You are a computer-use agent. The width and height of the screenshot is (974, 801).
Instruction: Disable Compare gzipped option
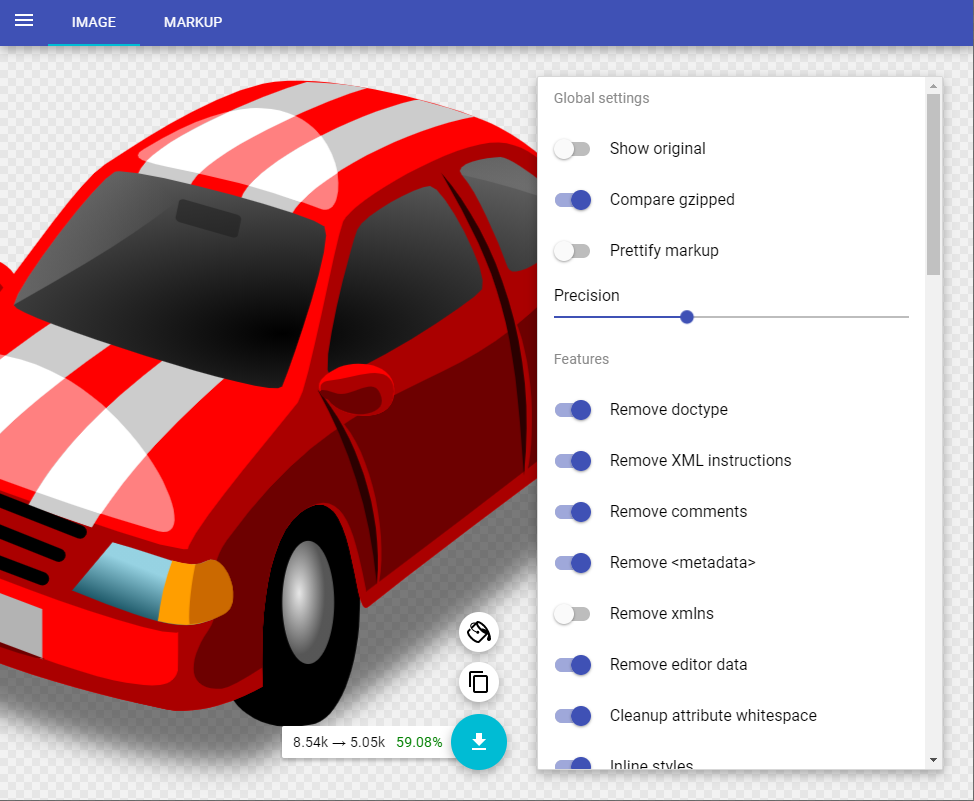click(572, 200)
